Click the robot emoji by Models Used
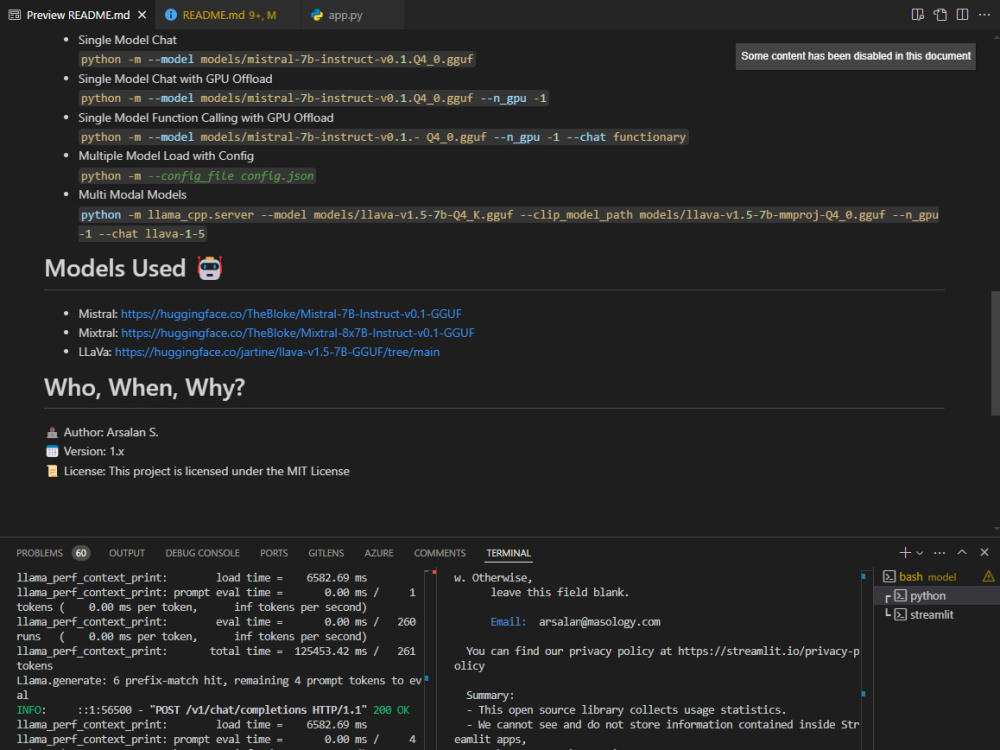This screenshot has height=750, width=1000. 210,268
